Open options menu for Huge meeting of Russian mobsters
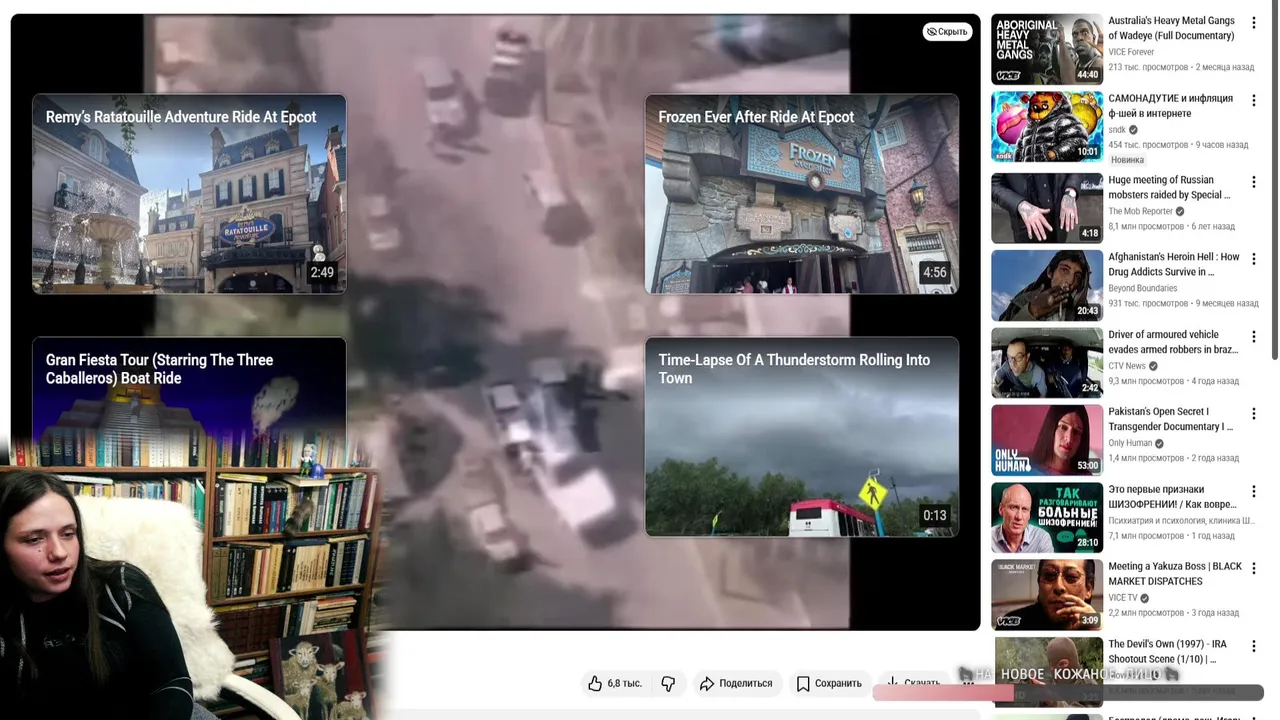 pos(1254,182)
